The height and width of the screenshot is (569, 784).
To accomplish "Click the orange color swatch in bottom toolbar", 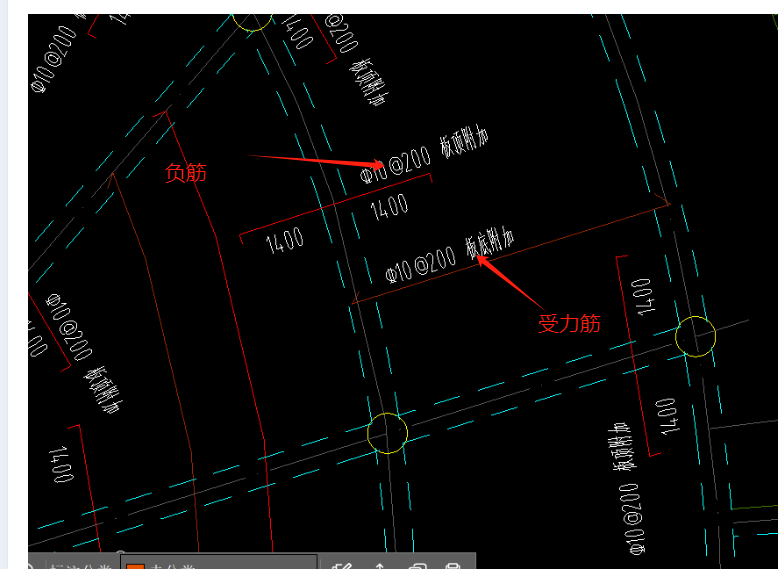I will [135, 566].
